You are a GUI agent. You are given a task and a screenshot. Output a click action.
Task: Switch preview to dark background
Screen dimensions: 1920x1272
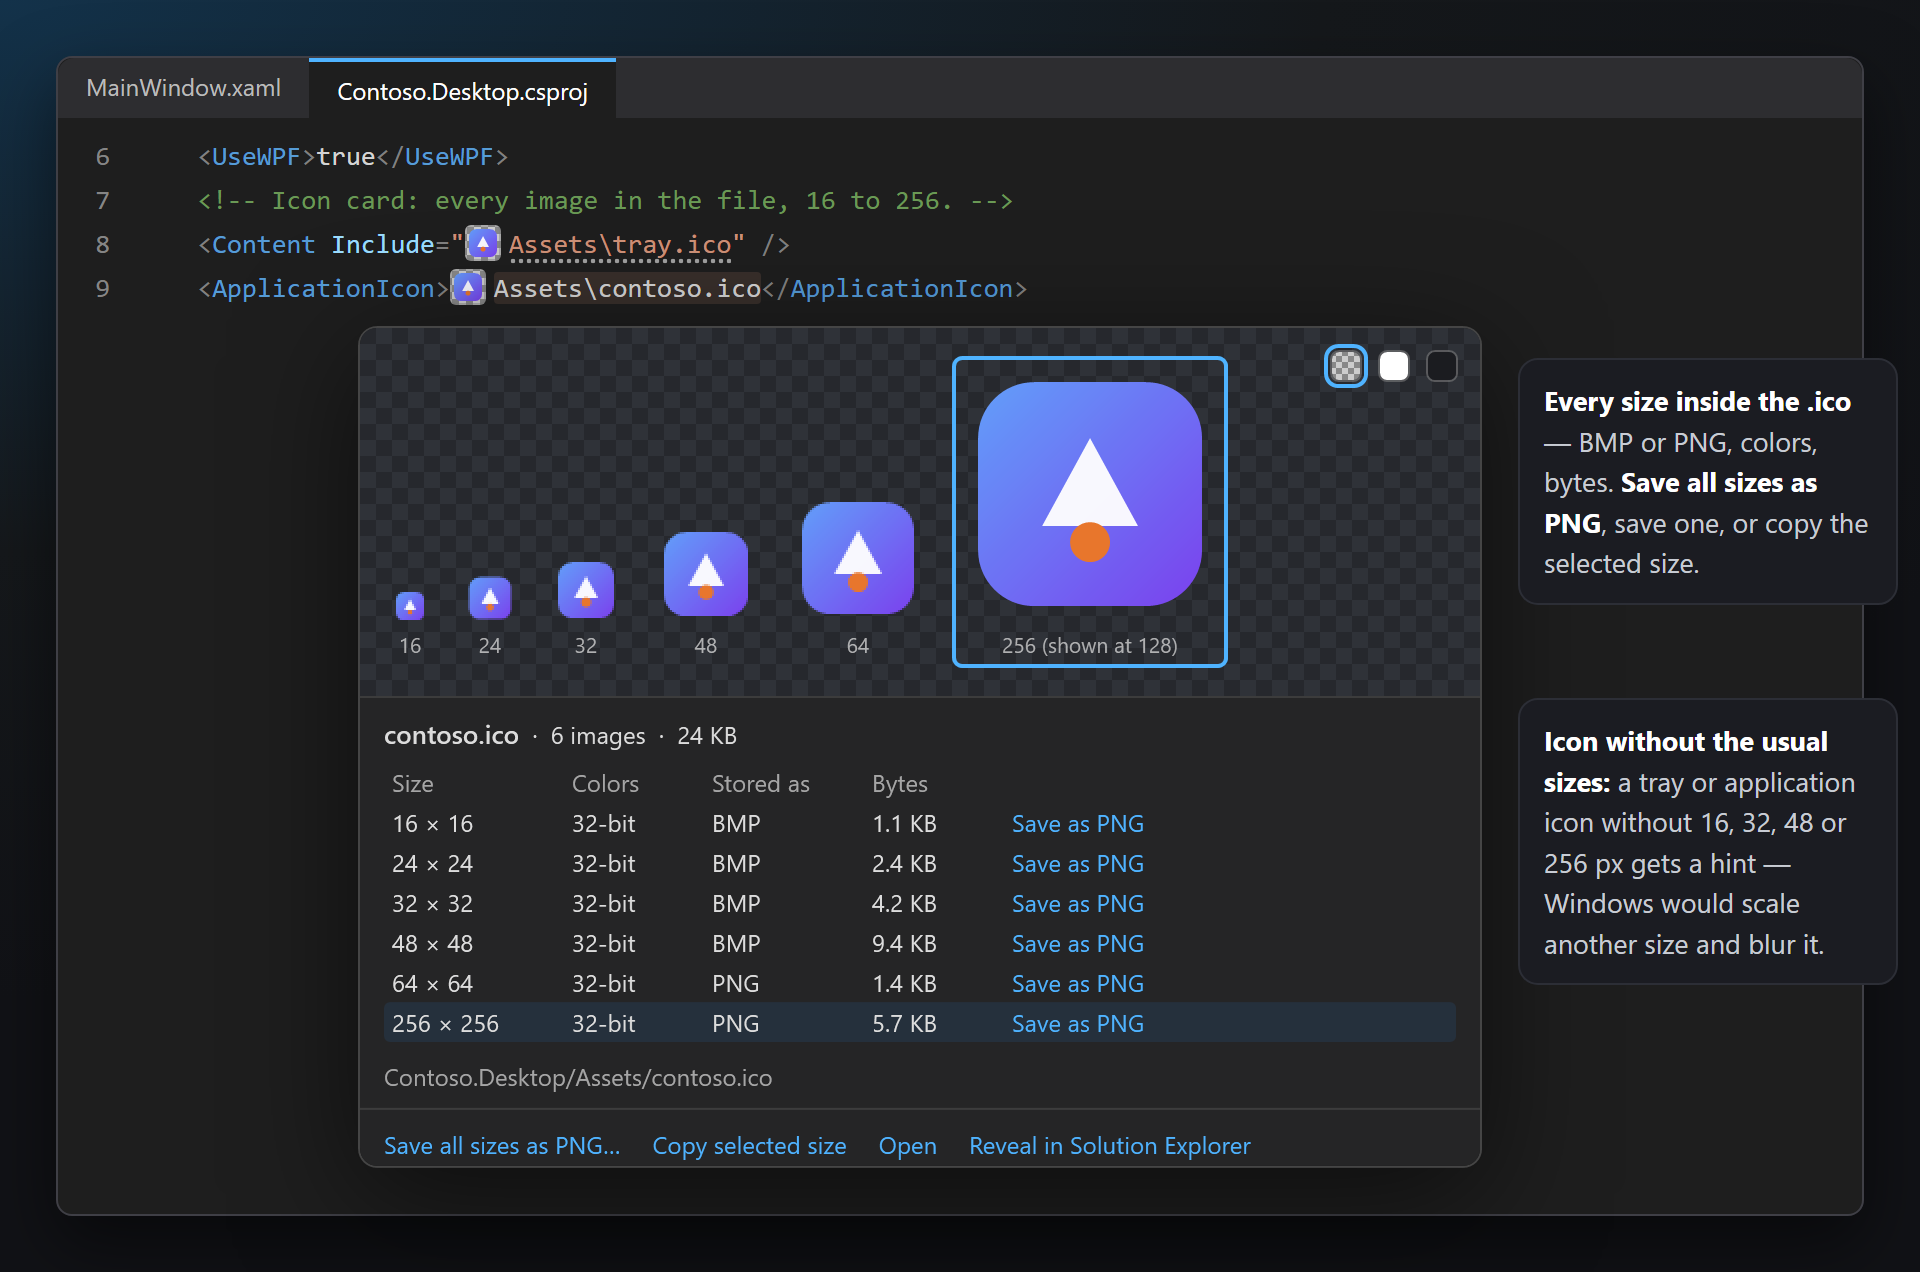pos(1442,366)
